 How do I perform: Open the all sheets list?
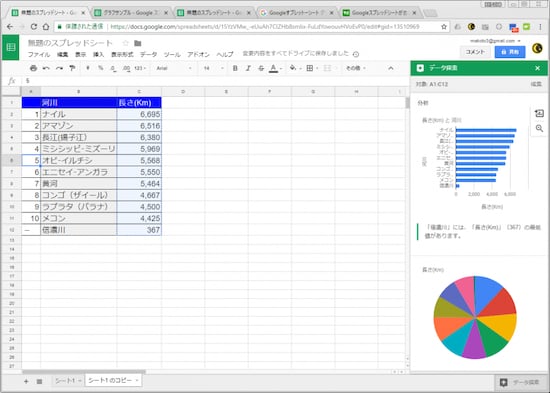tap(39, 381)
